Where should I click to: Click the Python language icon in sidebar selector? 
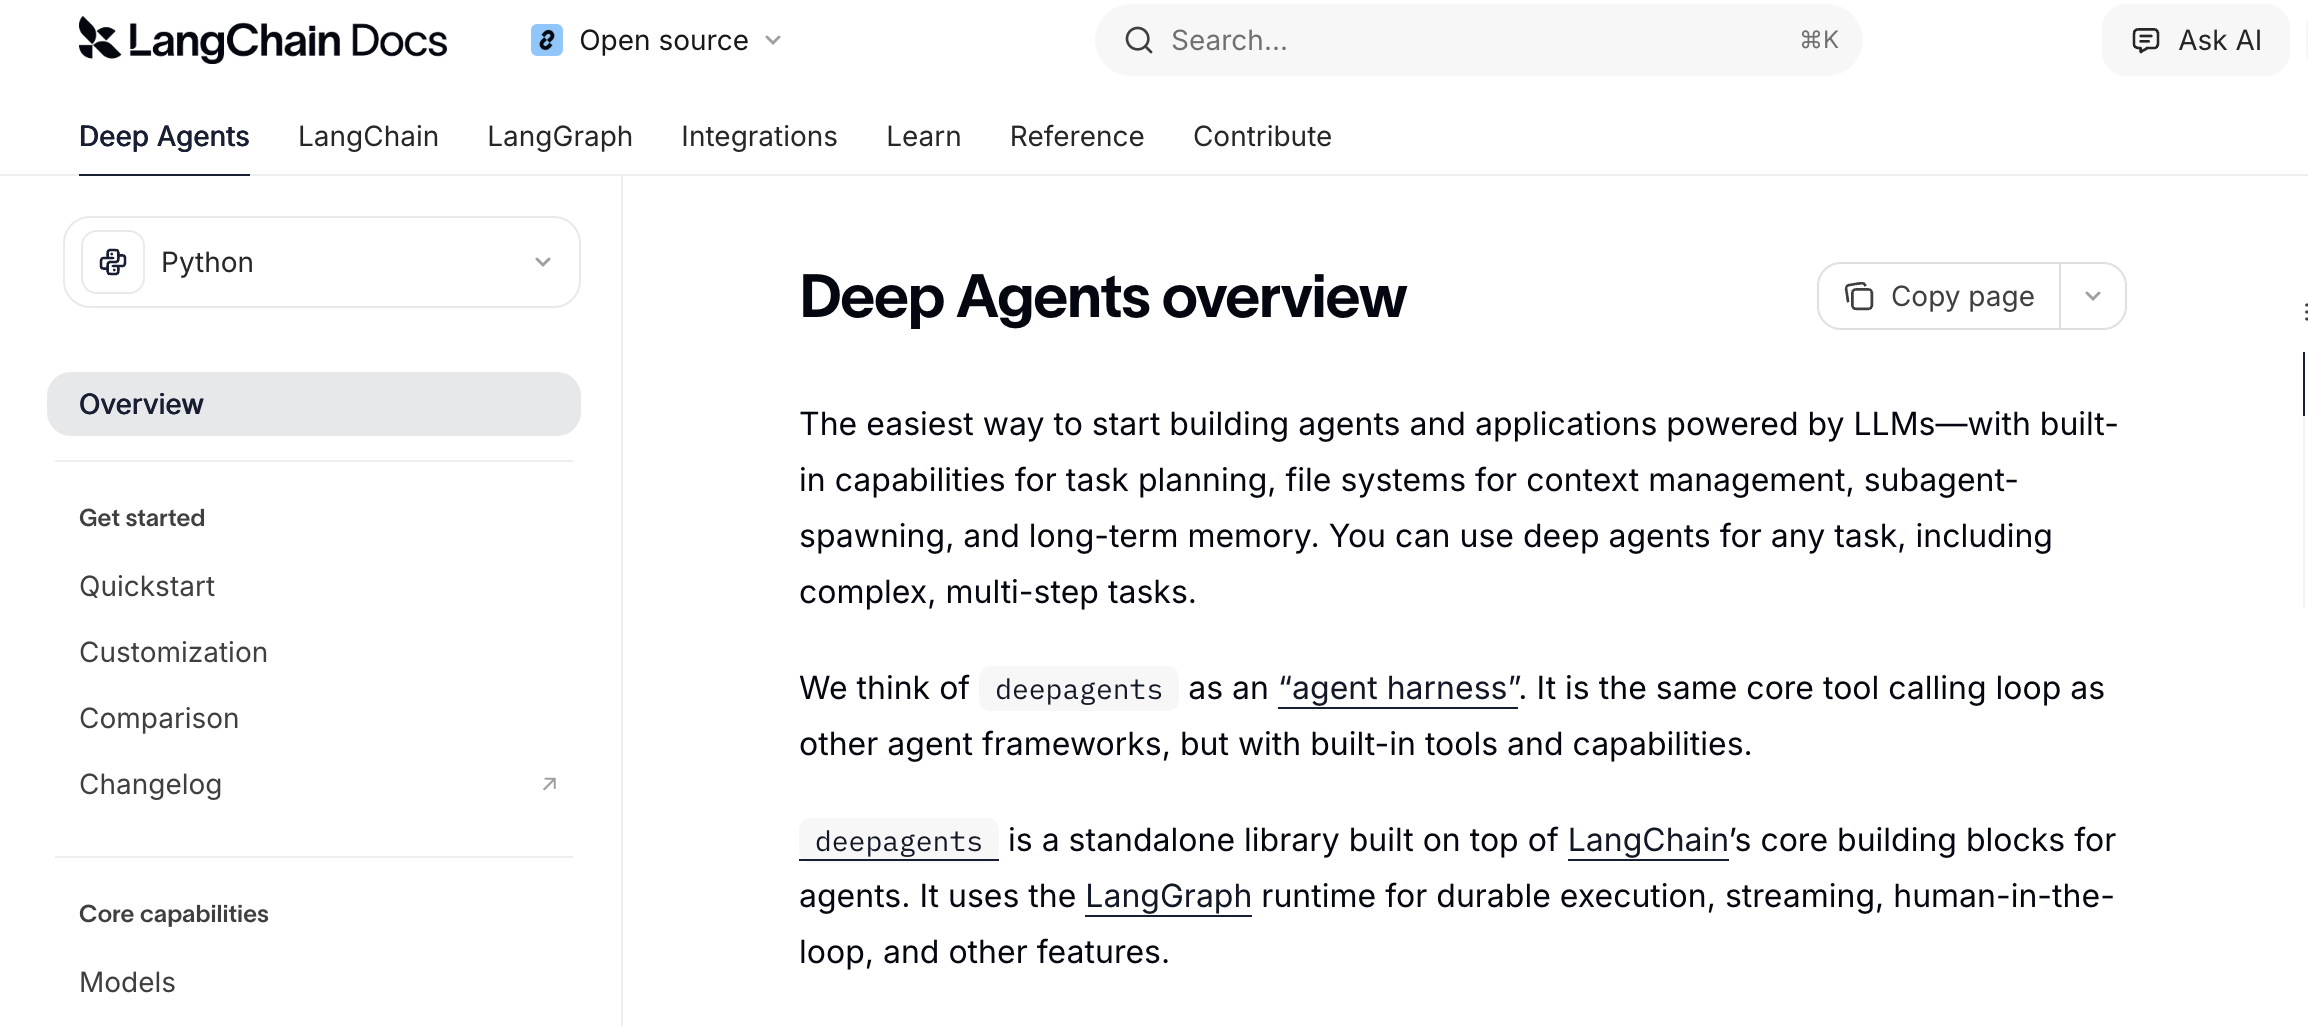pyautogui.click(x=113, y=261)
